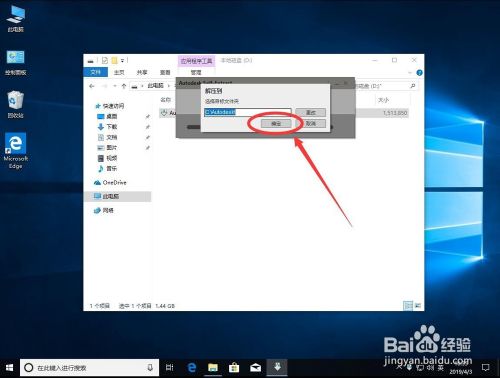The height and width of the screenshot is (378, 500).
Task: Open the 管理 ribbon tab
Action: pos(196,72)
